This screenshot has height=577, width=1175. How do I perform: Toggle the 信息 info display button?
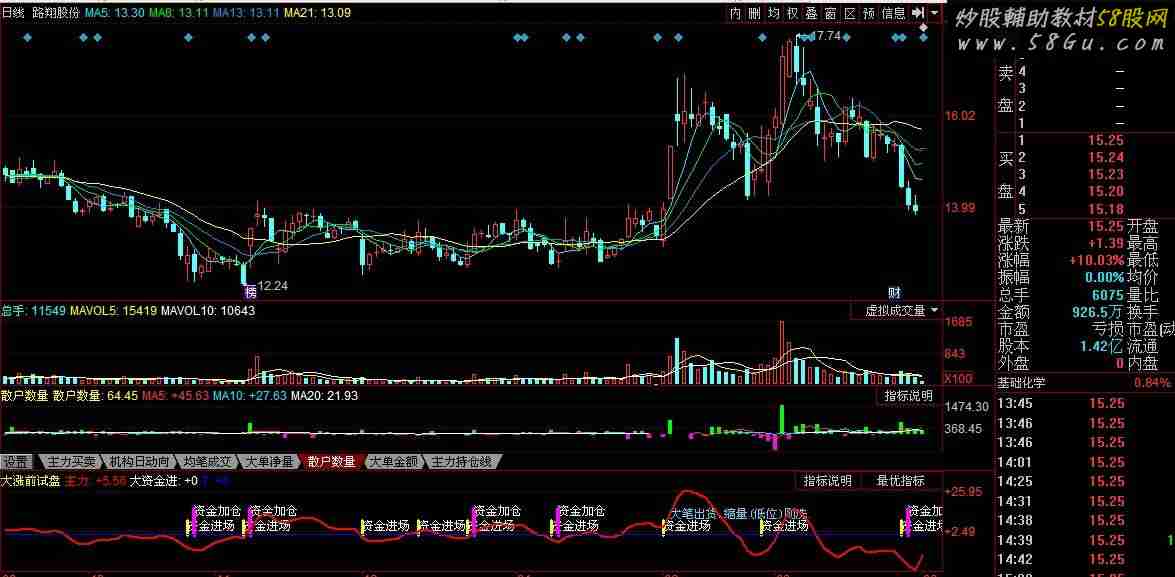click(x=893, y=13)
